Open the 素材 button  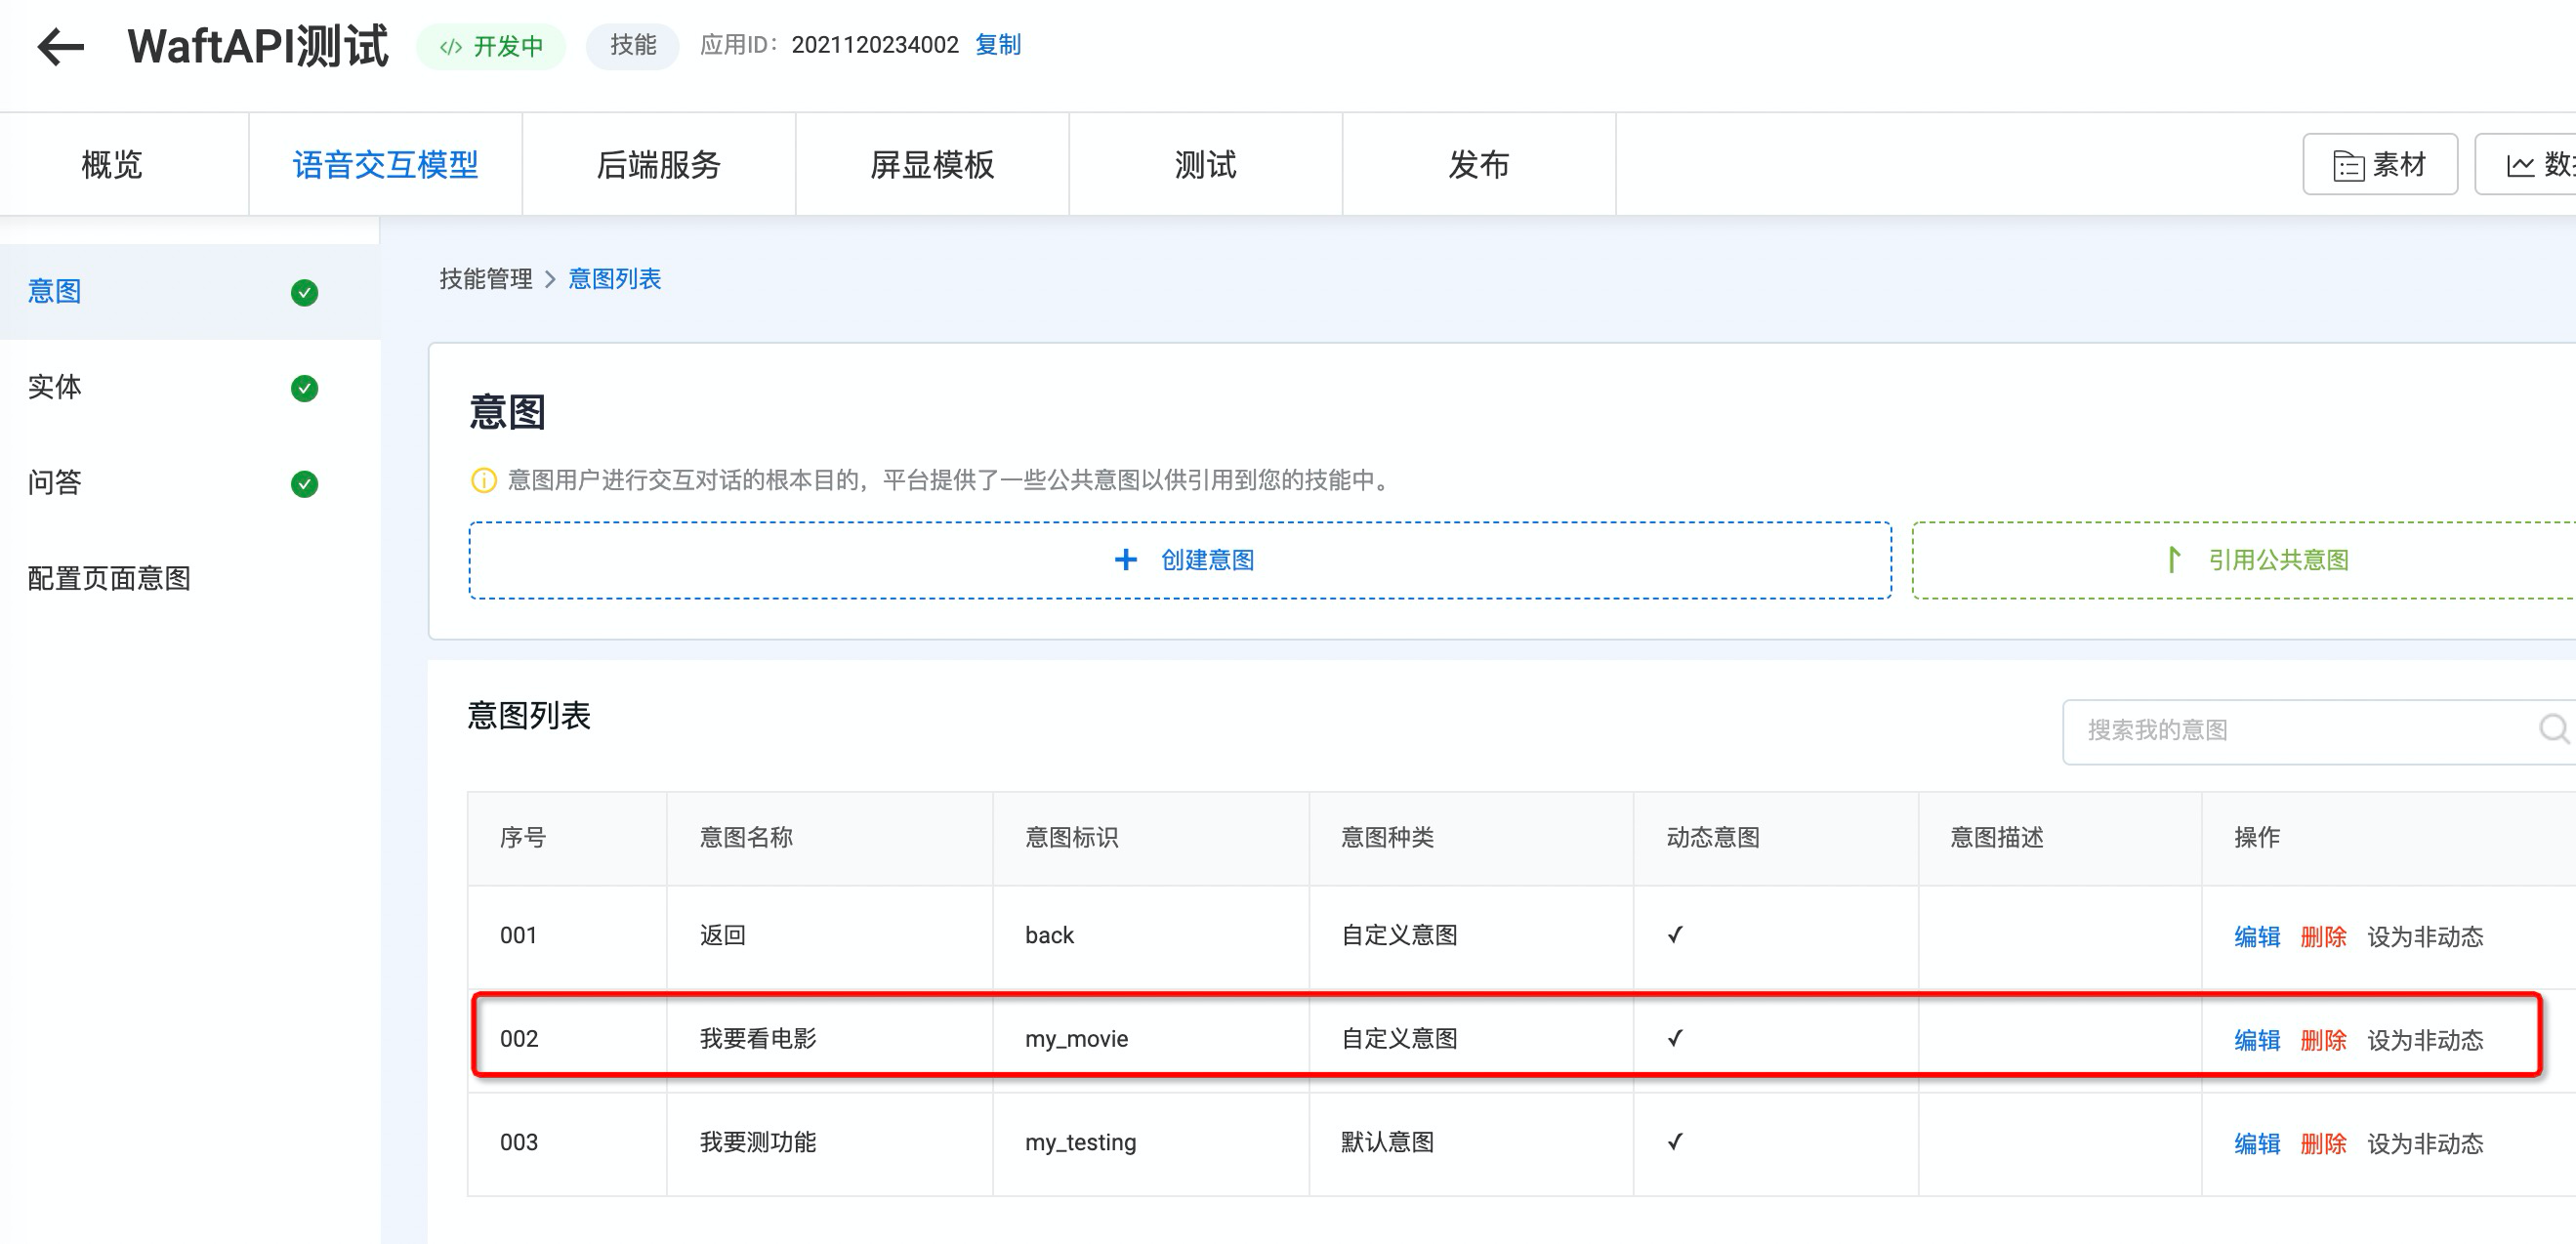(2379, 164)
